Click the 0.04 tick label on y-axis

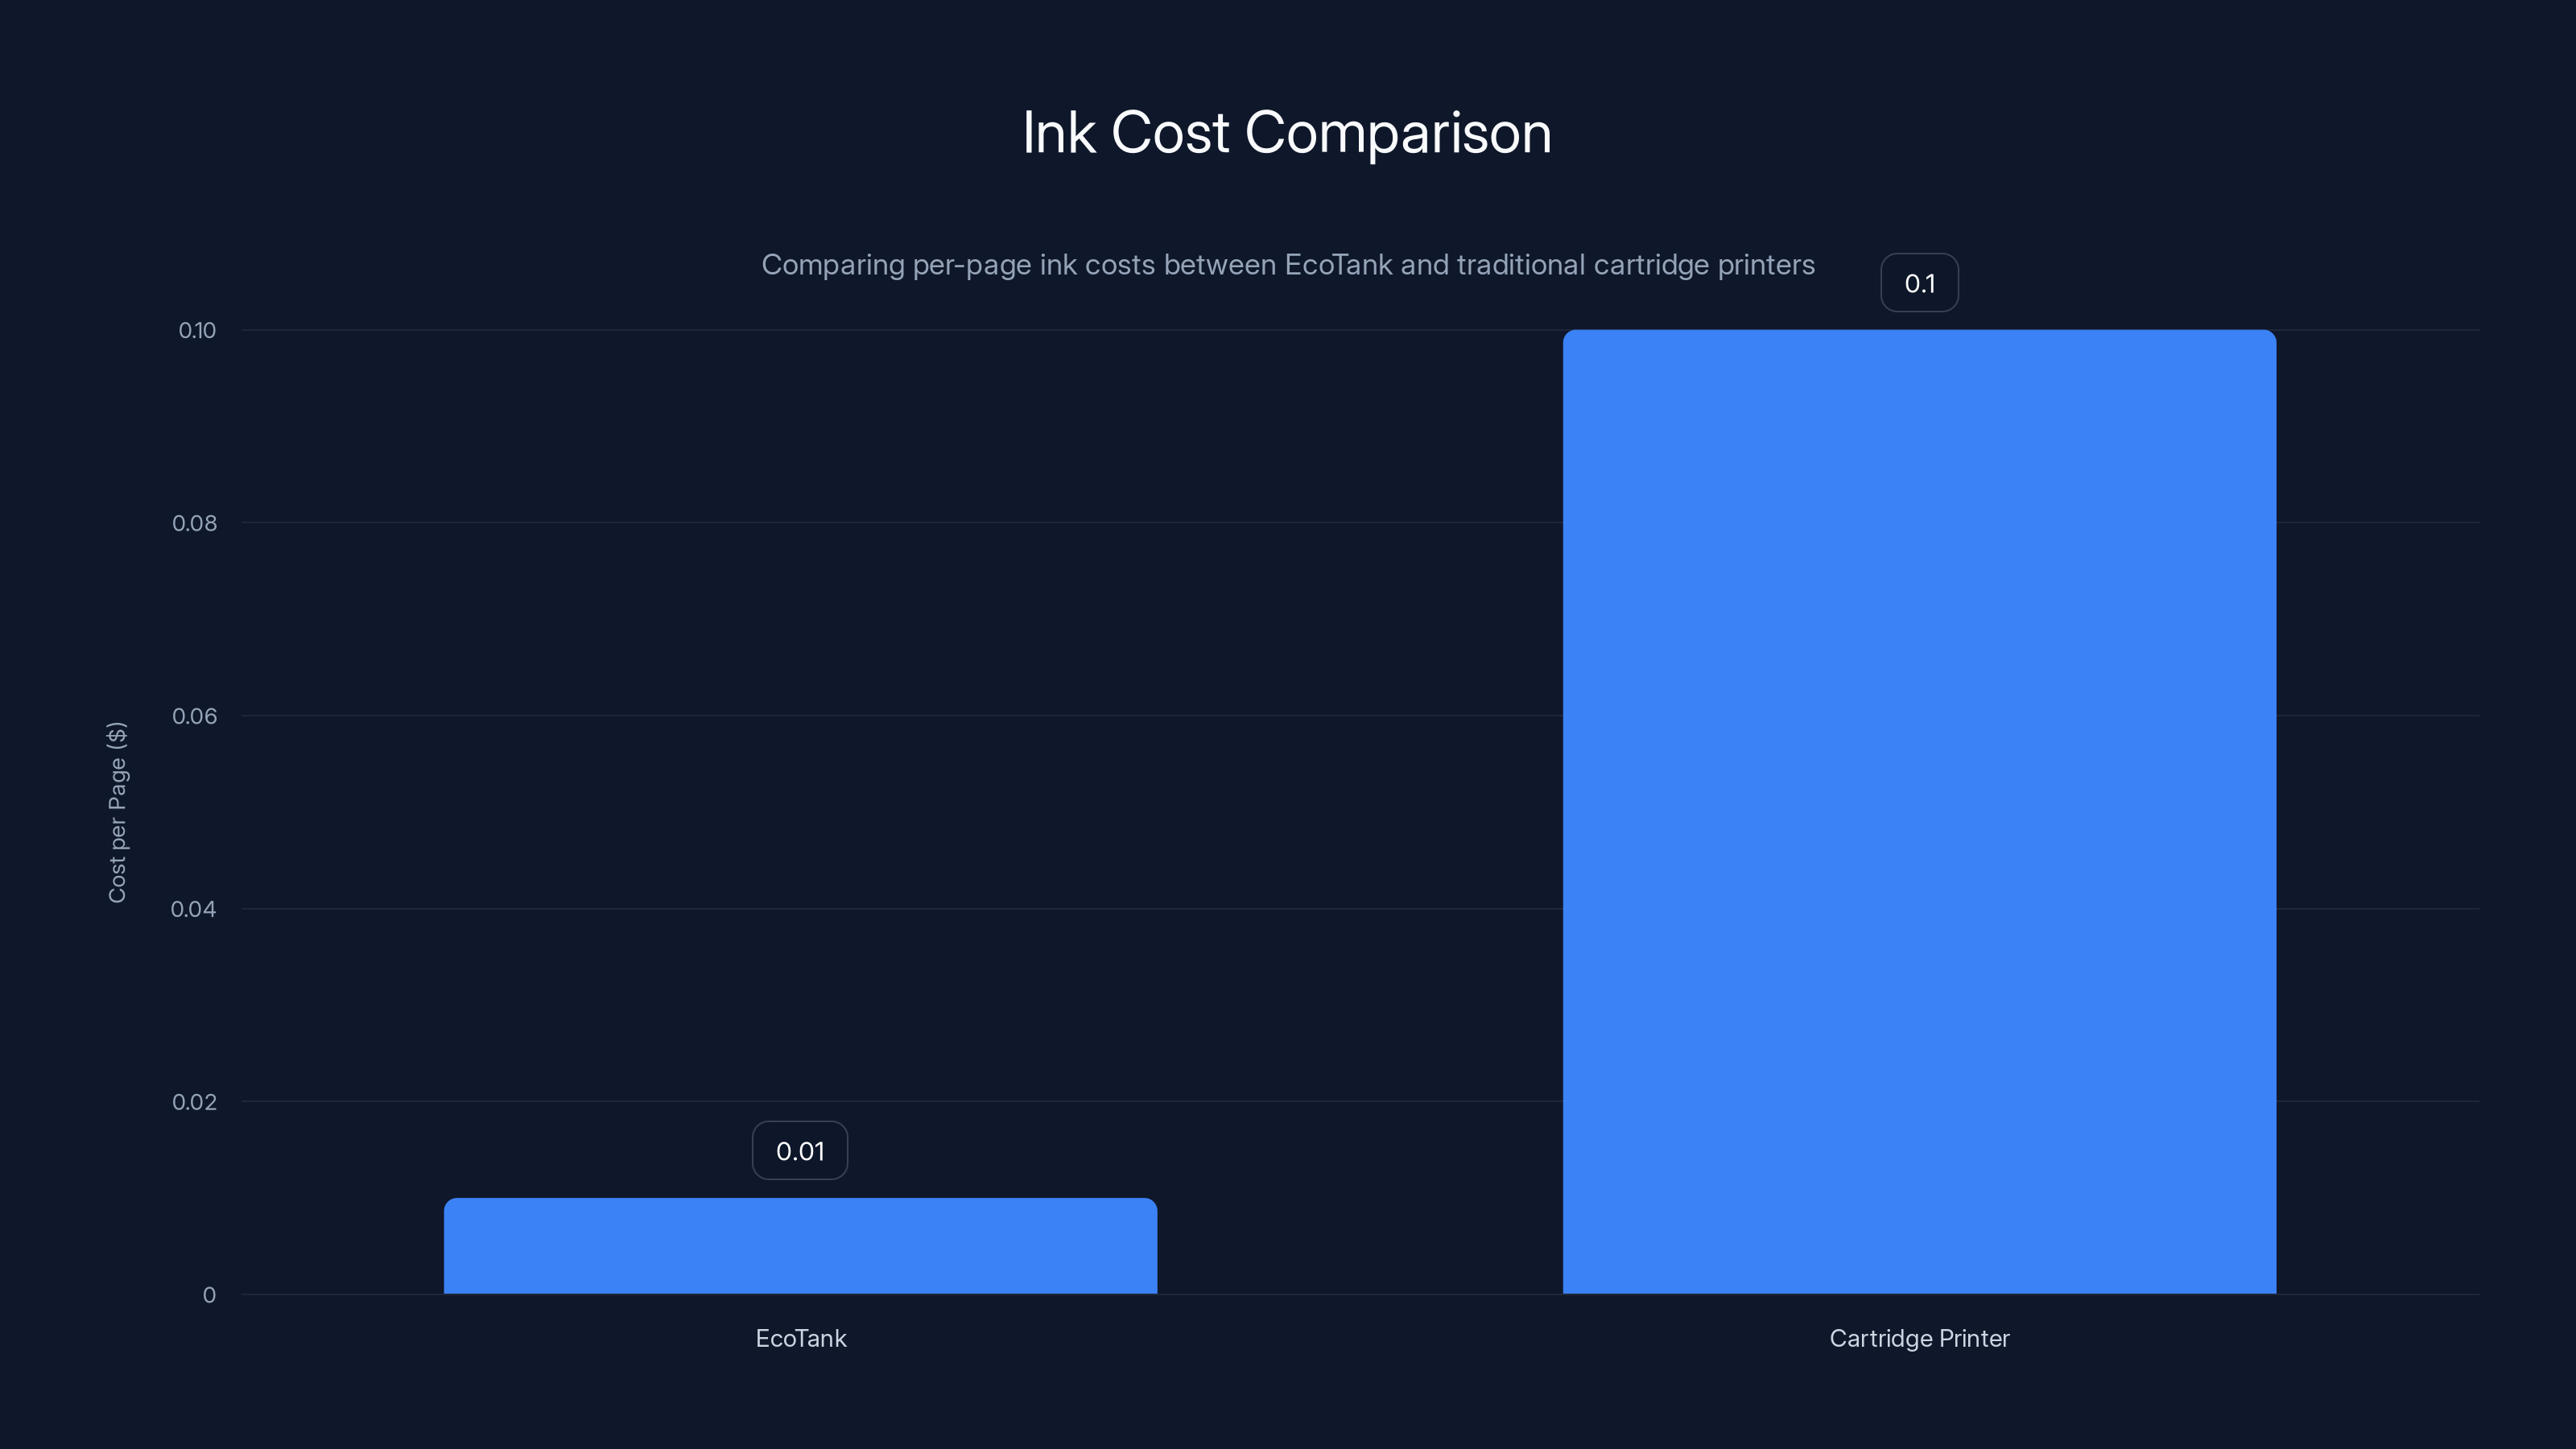coord(197,909)
